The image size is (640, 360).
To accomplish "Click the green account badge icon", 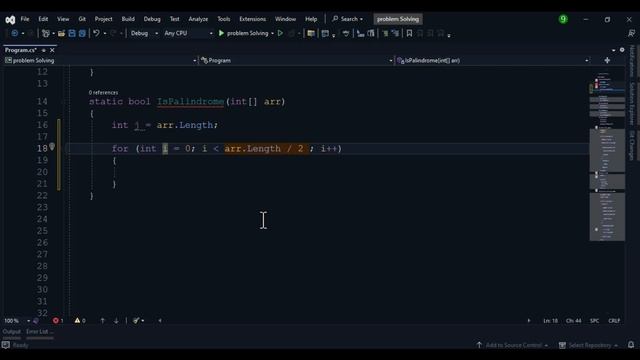I will pyautogui.click(x=563, y=19).
